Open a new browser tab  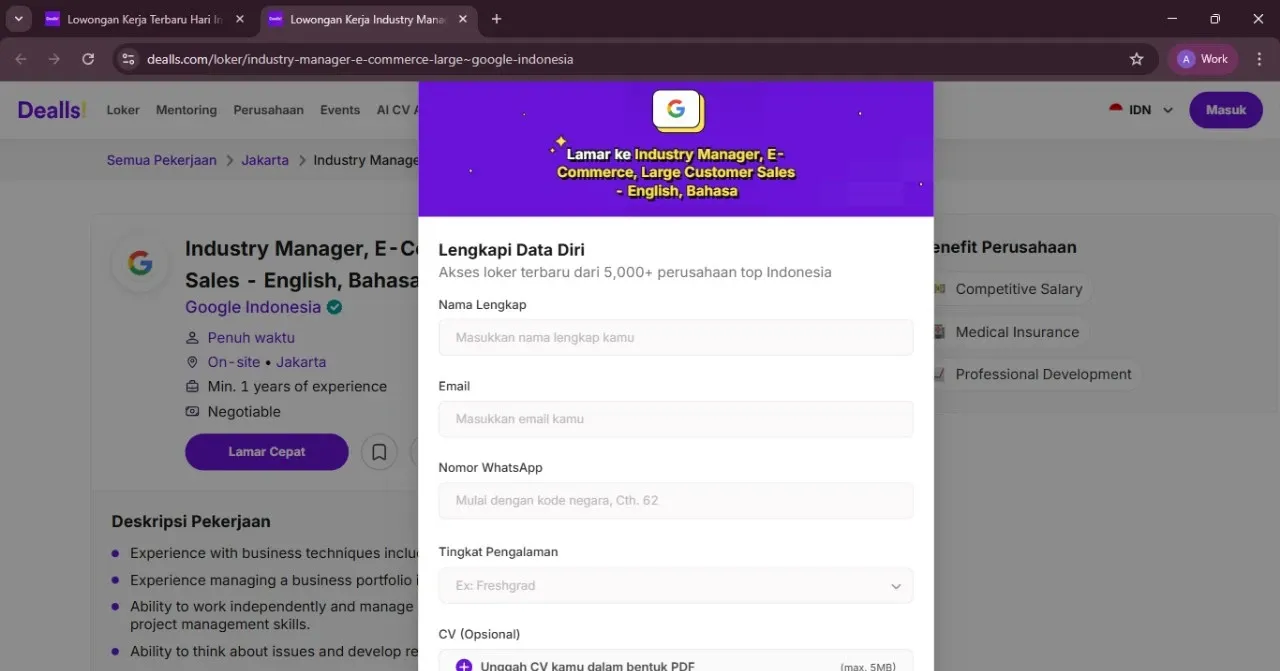[x=497, y=19]
